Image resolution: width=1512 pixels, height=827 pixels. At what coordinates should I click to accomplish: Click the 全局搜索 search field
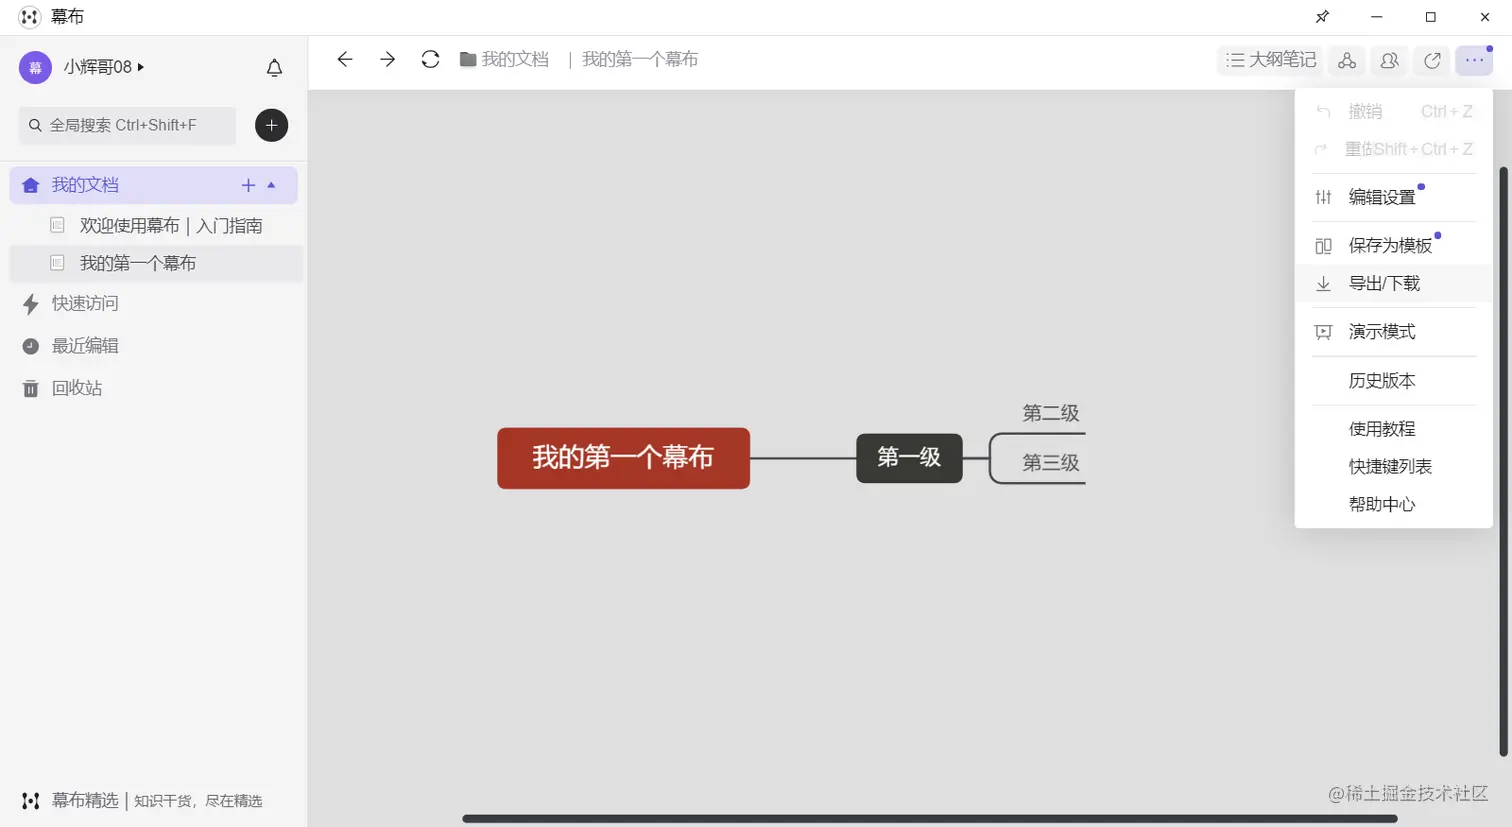click(126, 125)
